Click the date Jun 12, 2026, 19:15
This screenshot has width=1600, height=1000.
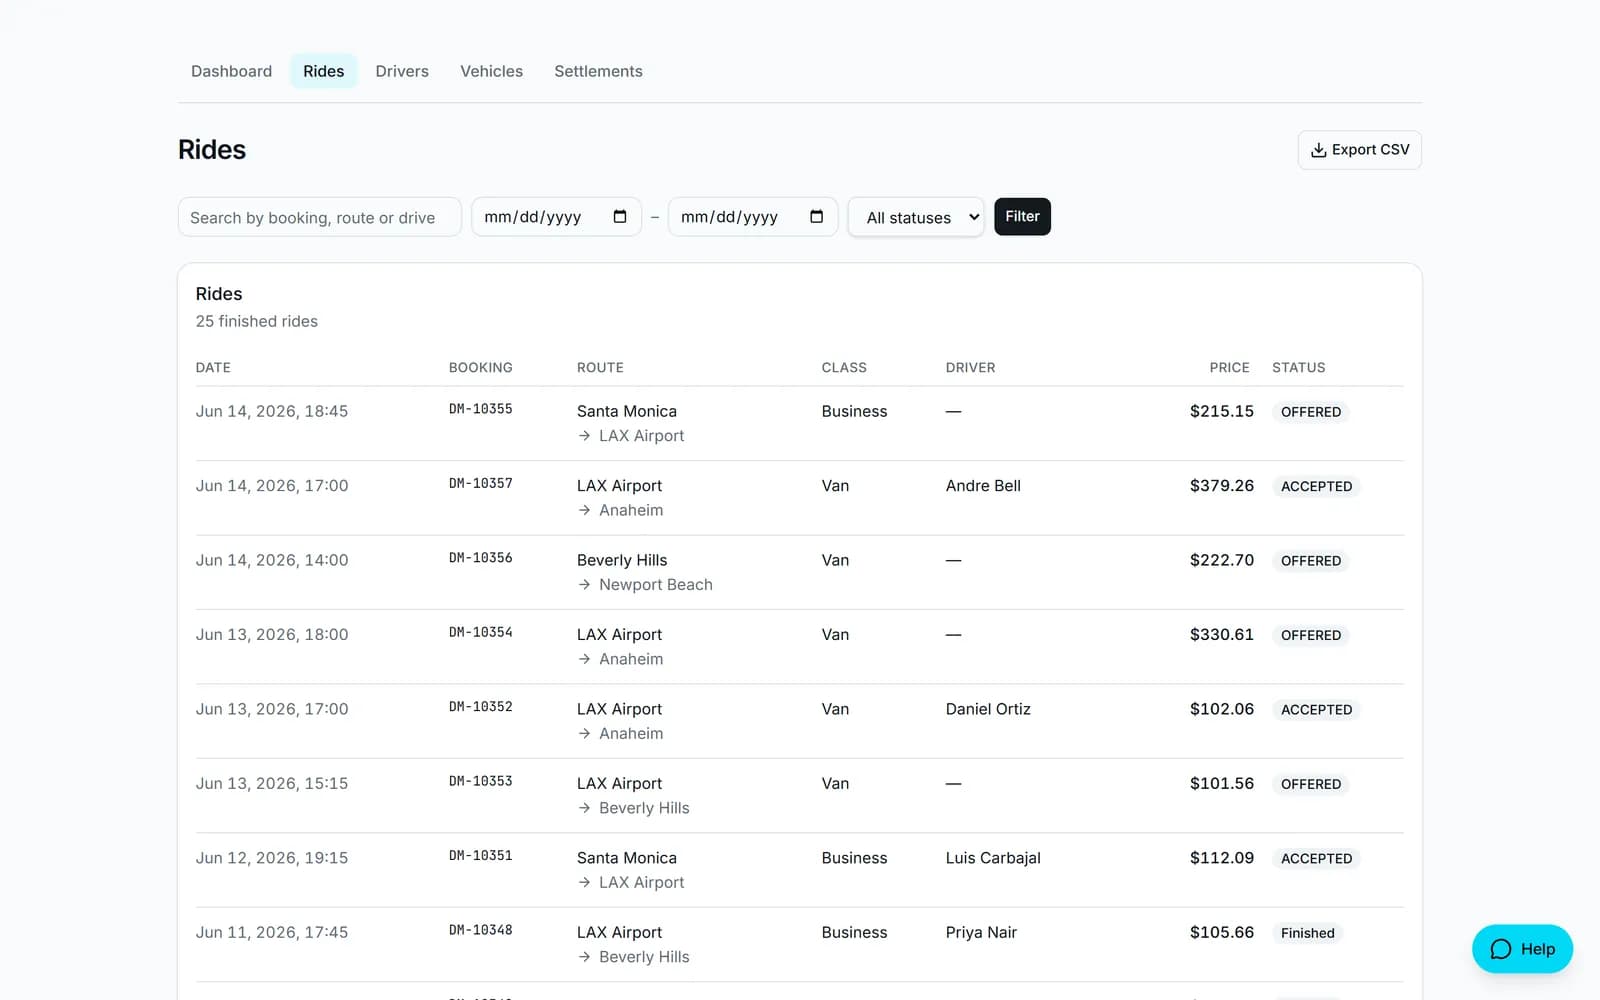point(272,858)
